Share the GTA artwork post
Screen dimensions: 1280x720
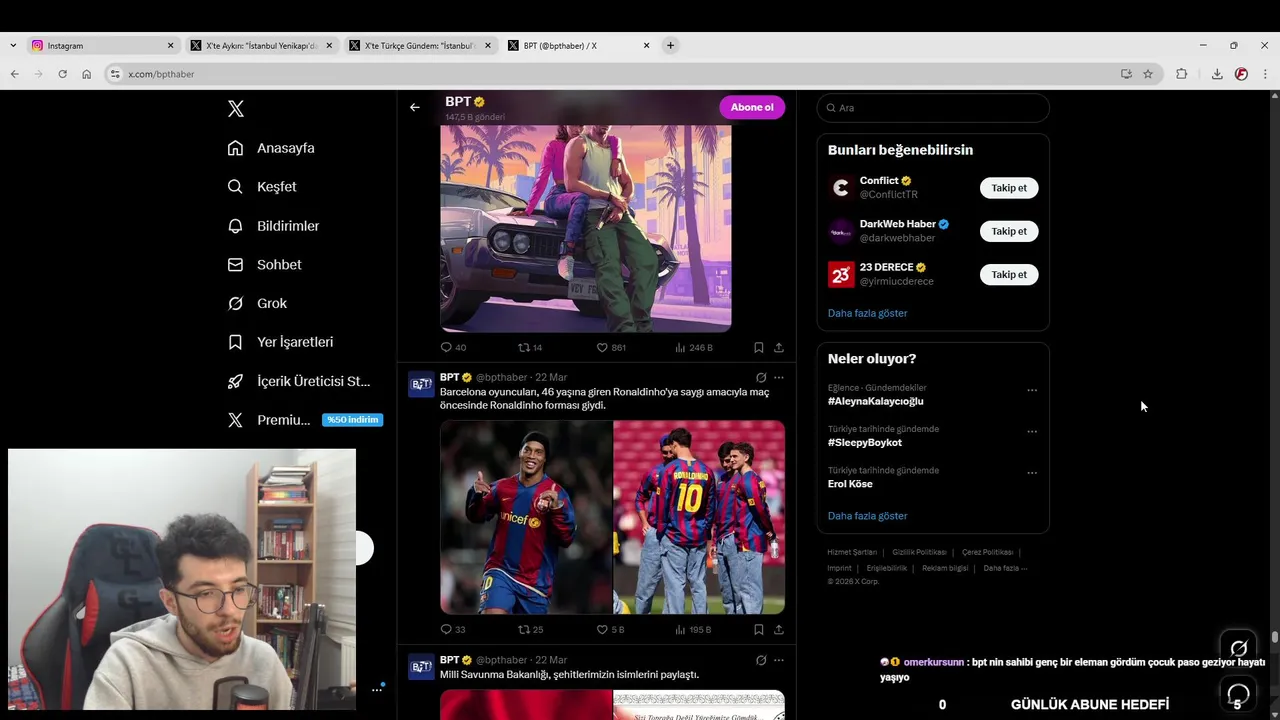778,347
